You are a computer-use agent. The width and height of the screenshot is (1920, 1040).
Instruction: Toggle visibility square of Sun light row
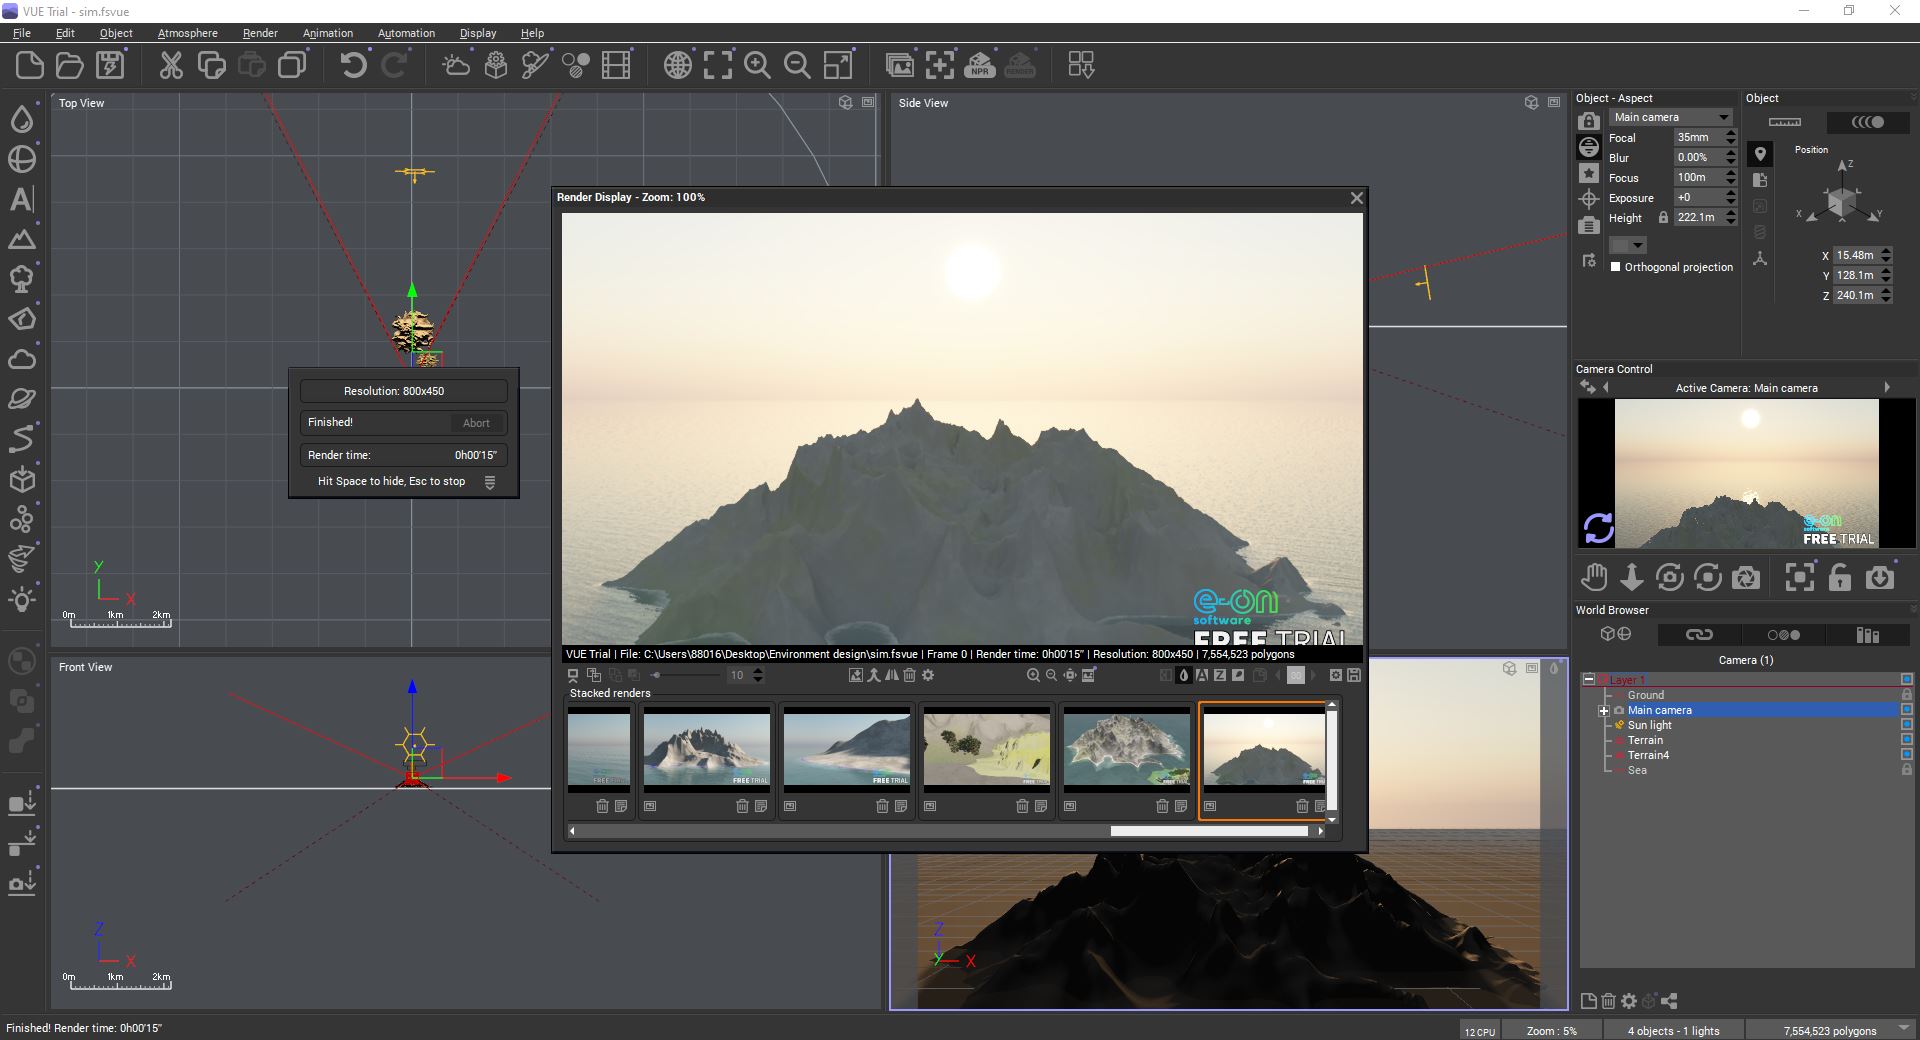coord(1906,725)
